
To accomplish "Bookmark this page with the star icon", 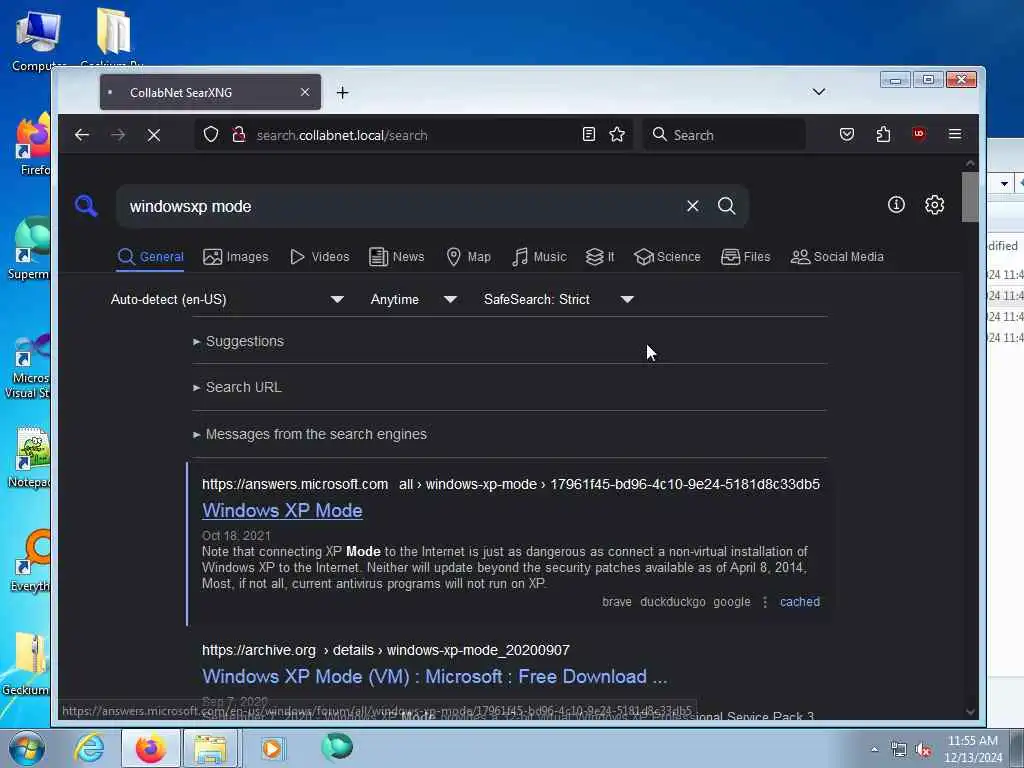I will tap(617, 135).
